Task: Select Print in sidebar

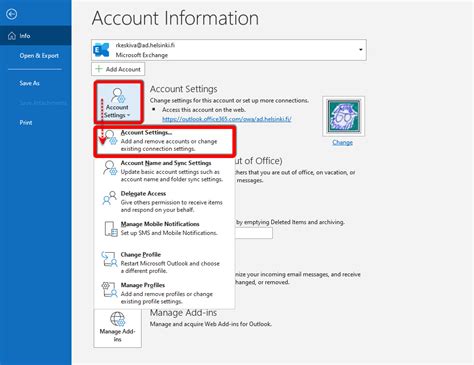Action: pyautogui.click(x=26, y=123)
